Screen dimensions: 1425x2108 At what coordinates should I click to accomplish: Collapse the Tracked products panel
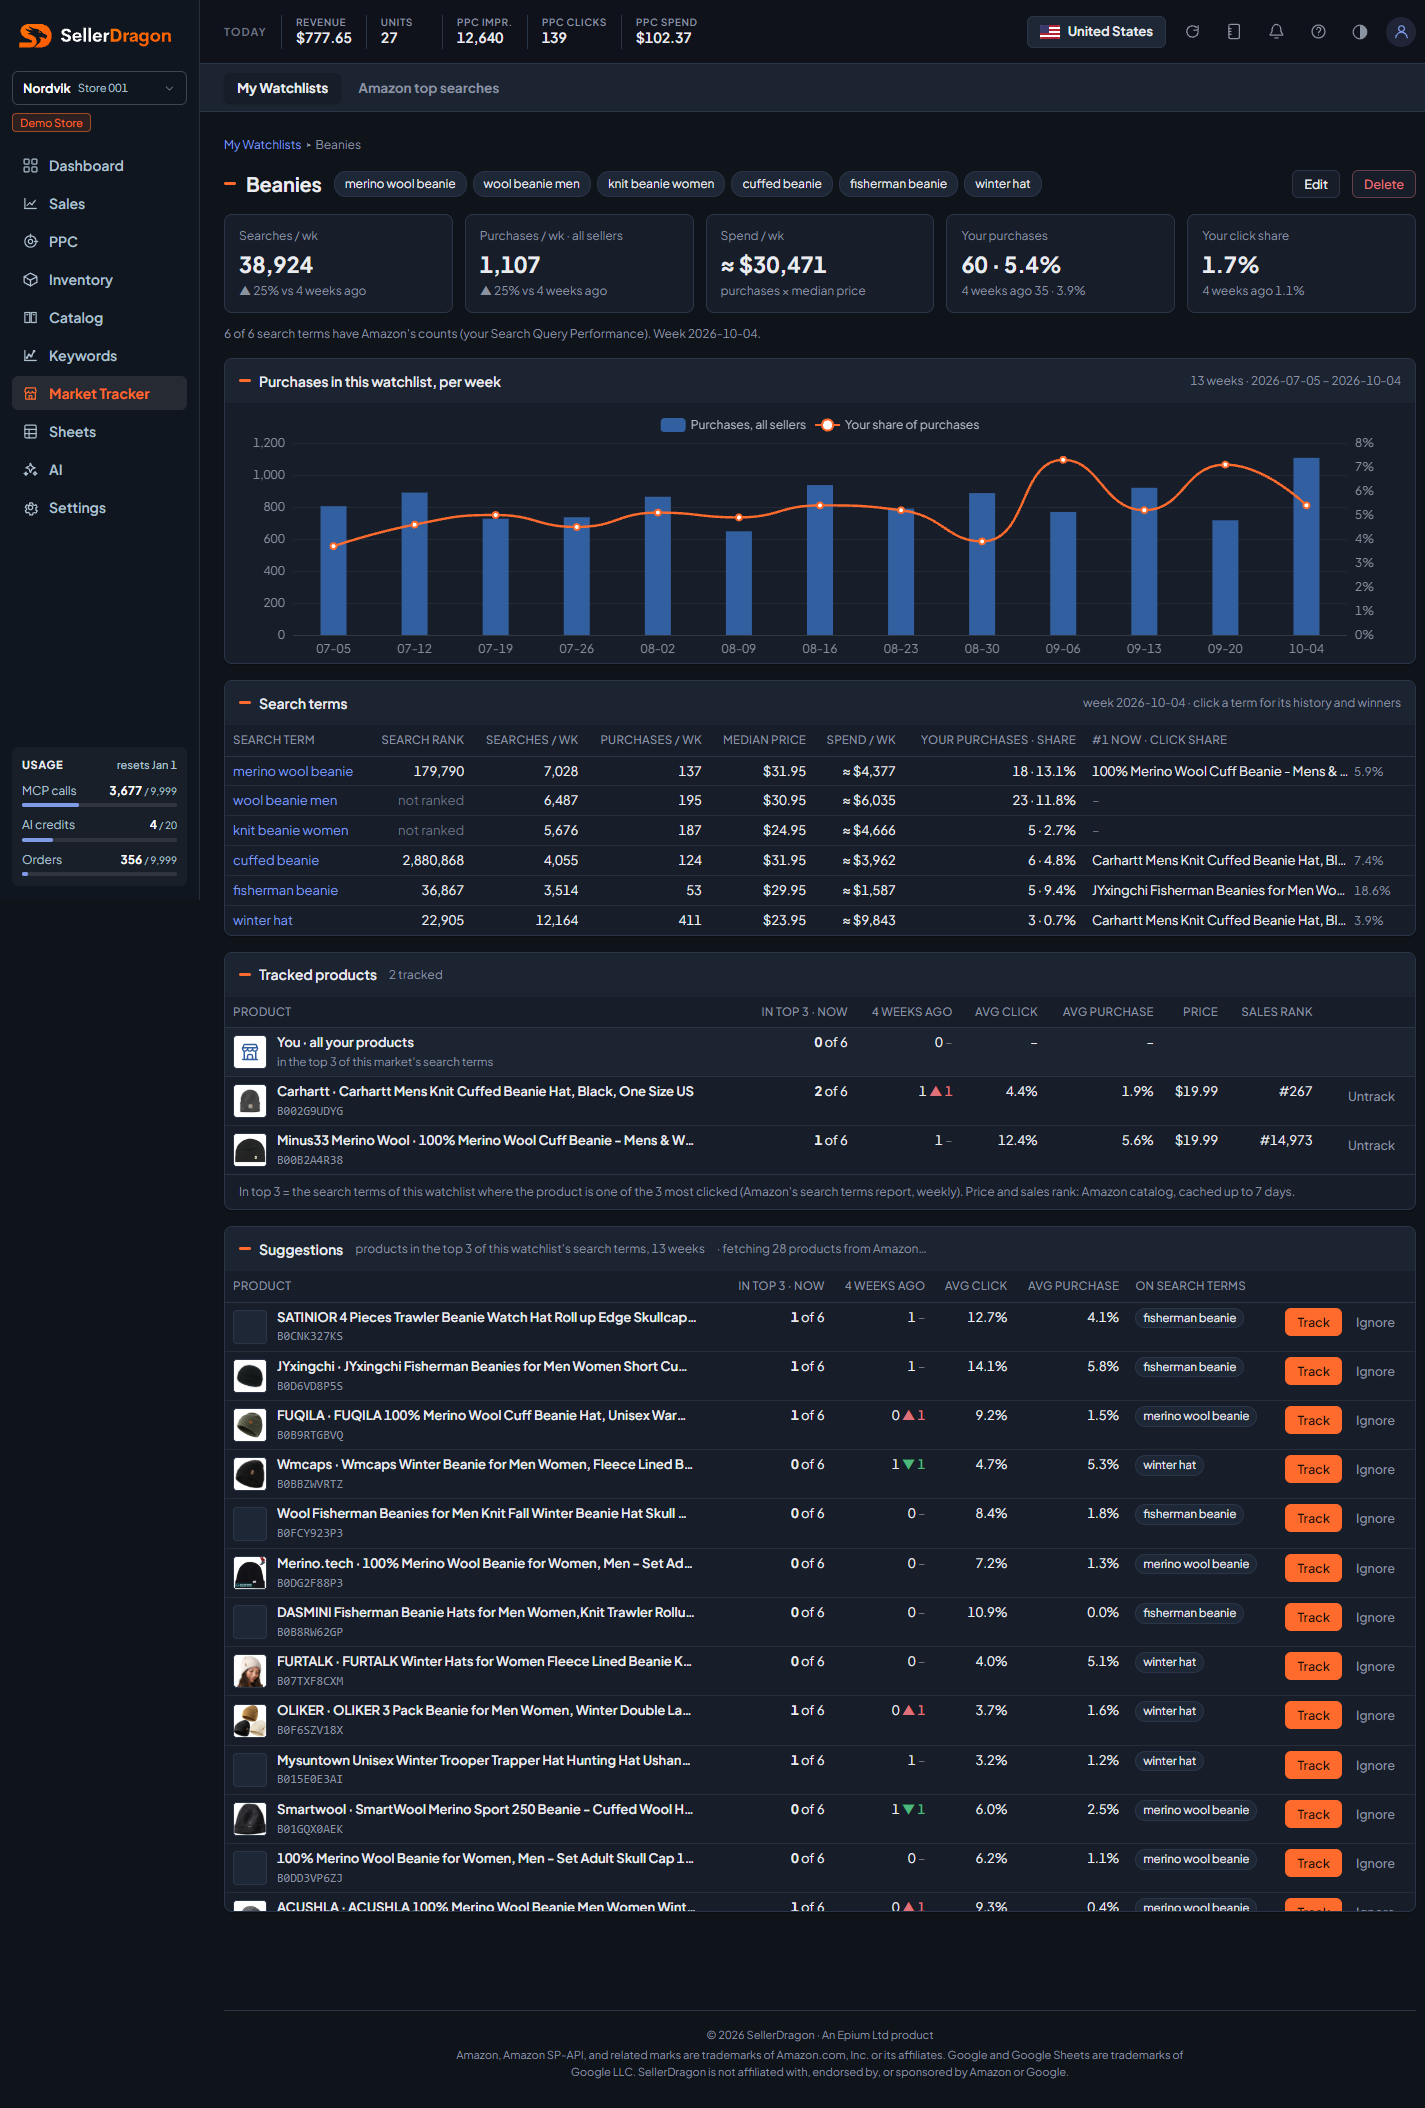[245, 974]
